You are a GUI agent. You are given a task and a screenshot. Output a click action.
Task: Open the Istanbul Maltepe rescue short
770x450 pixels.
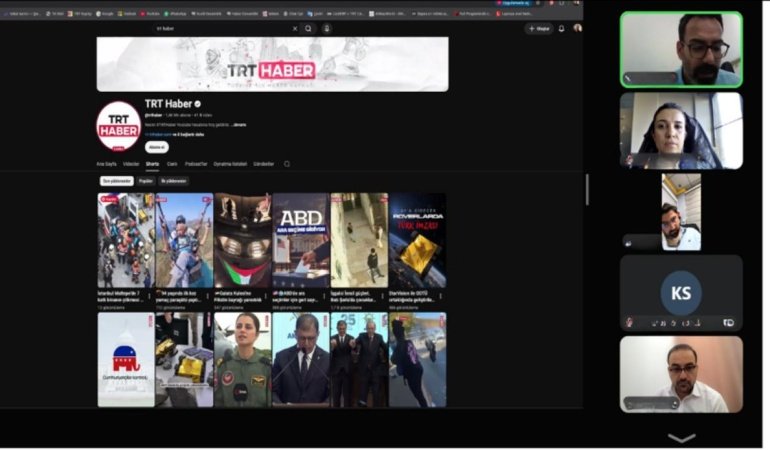[126, 240]
